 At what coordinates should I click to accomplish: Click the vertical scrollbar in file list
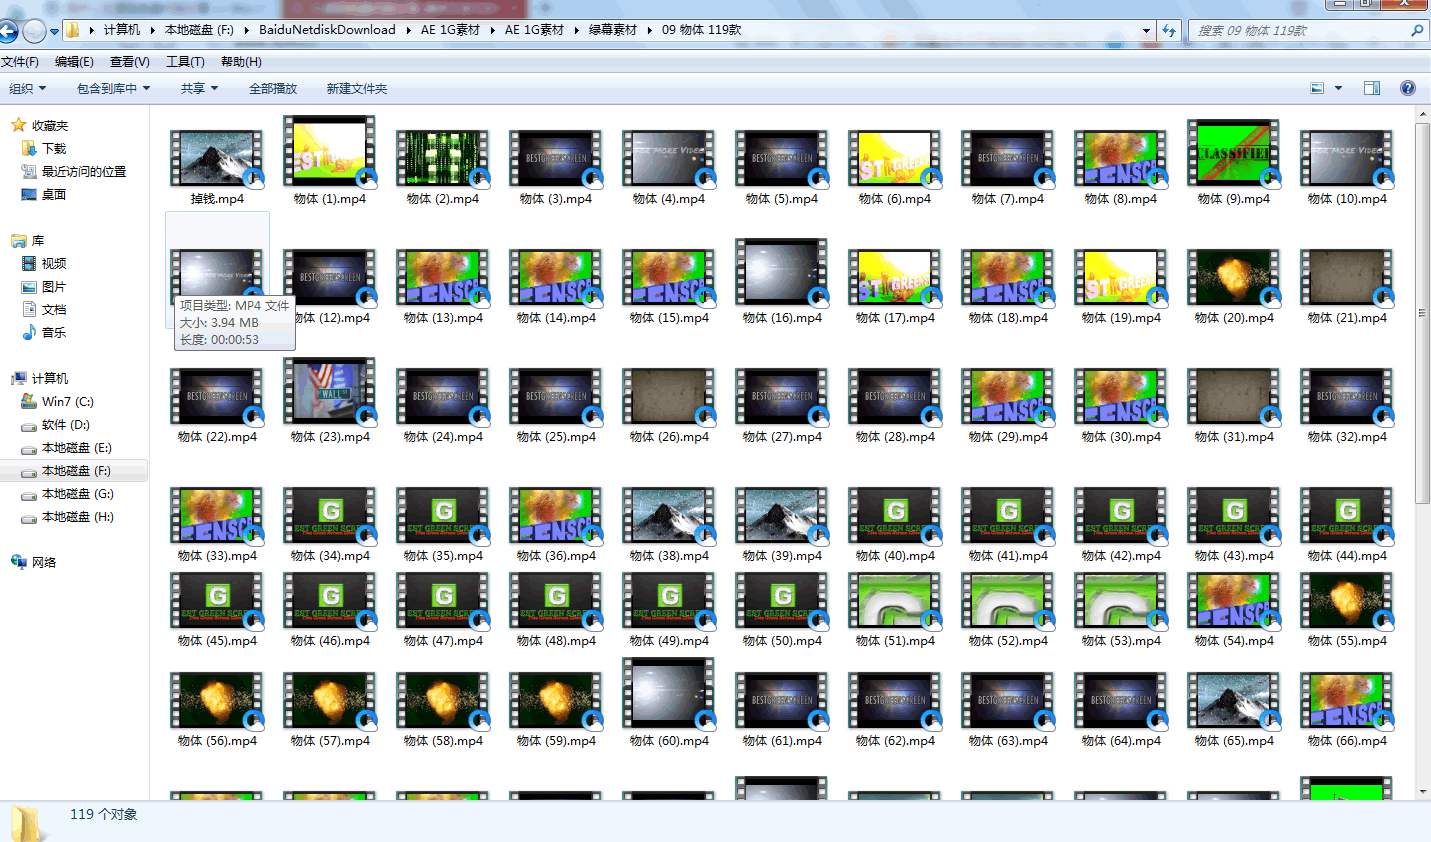[x=1422, y=310]
